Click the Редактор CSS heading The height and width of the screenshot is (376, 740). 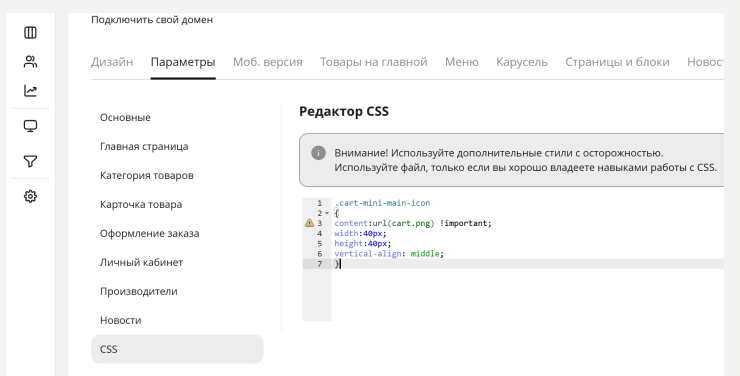(344, 111)
